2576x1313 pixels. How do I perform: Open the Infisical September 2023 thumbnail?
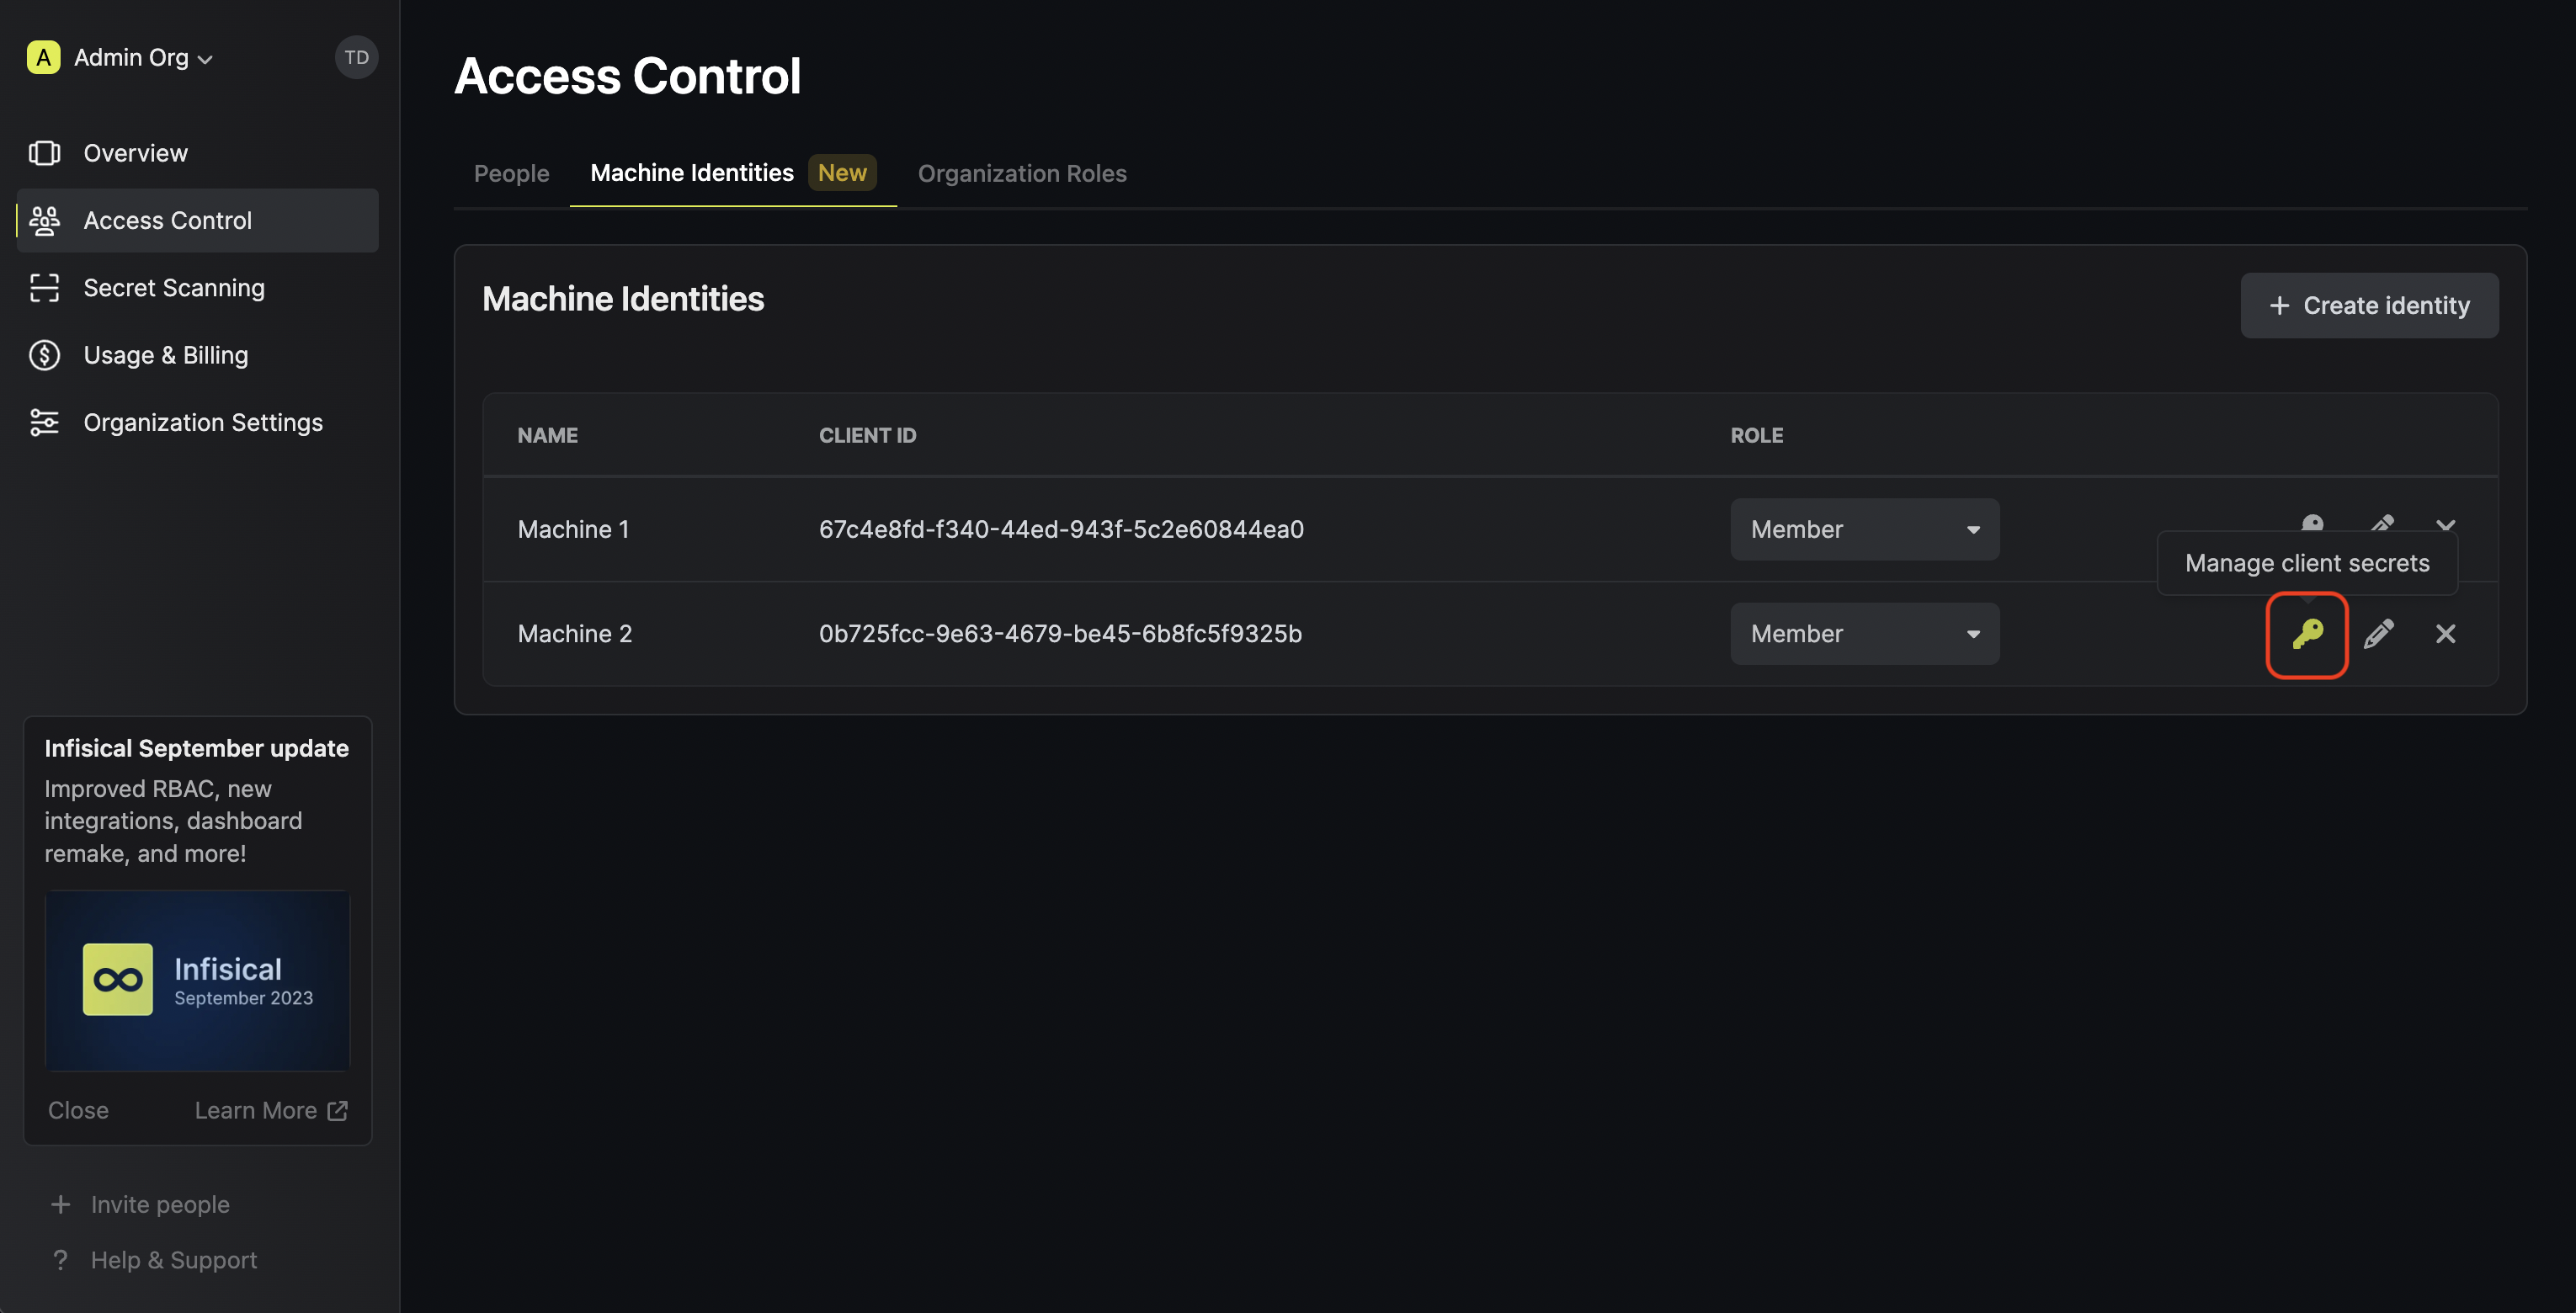(x=197, y=980)
